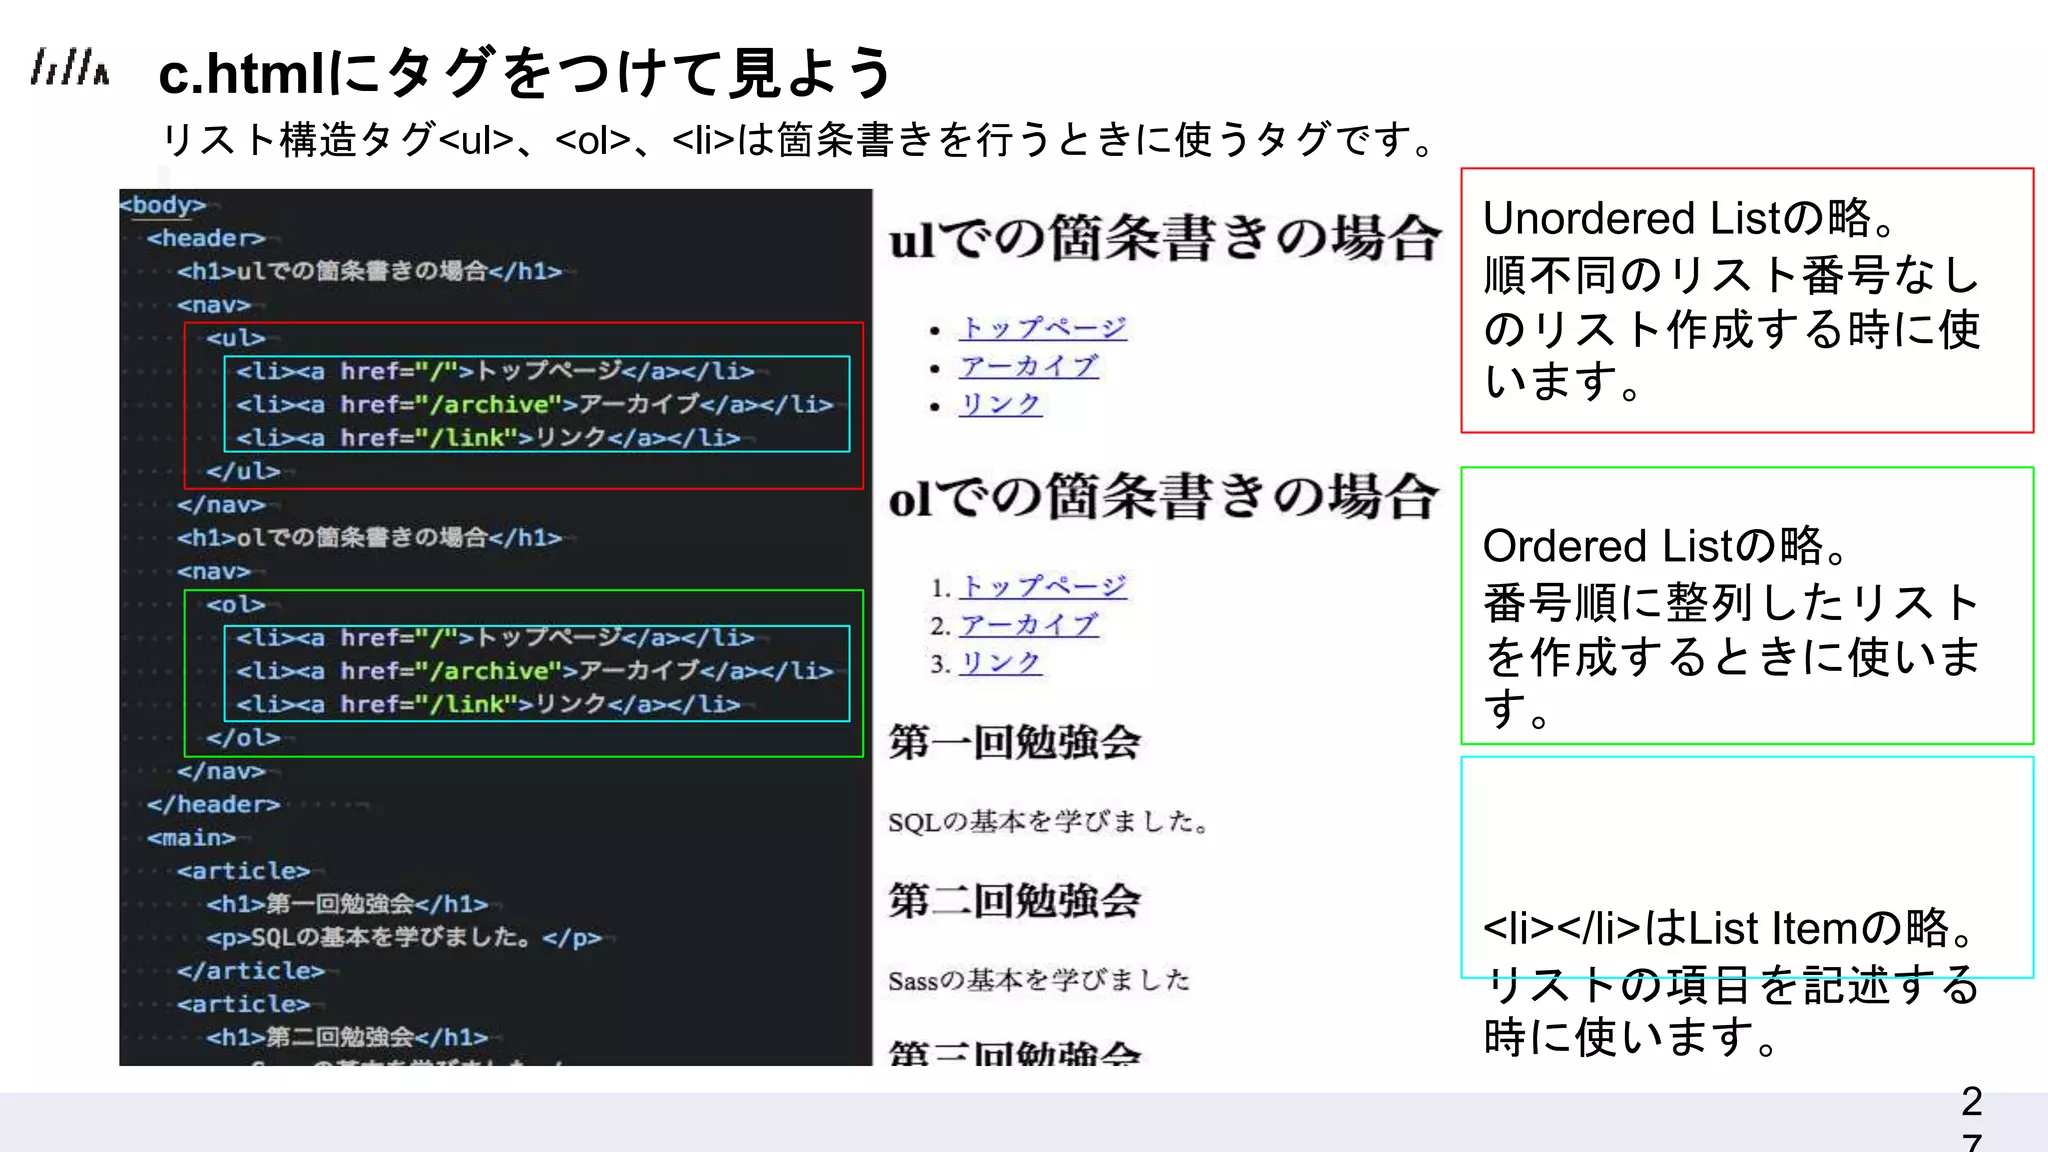Select the h1 第一回勉強会 code line
The height and width of the screenshot is (1152, 2048).
[347, 905]
